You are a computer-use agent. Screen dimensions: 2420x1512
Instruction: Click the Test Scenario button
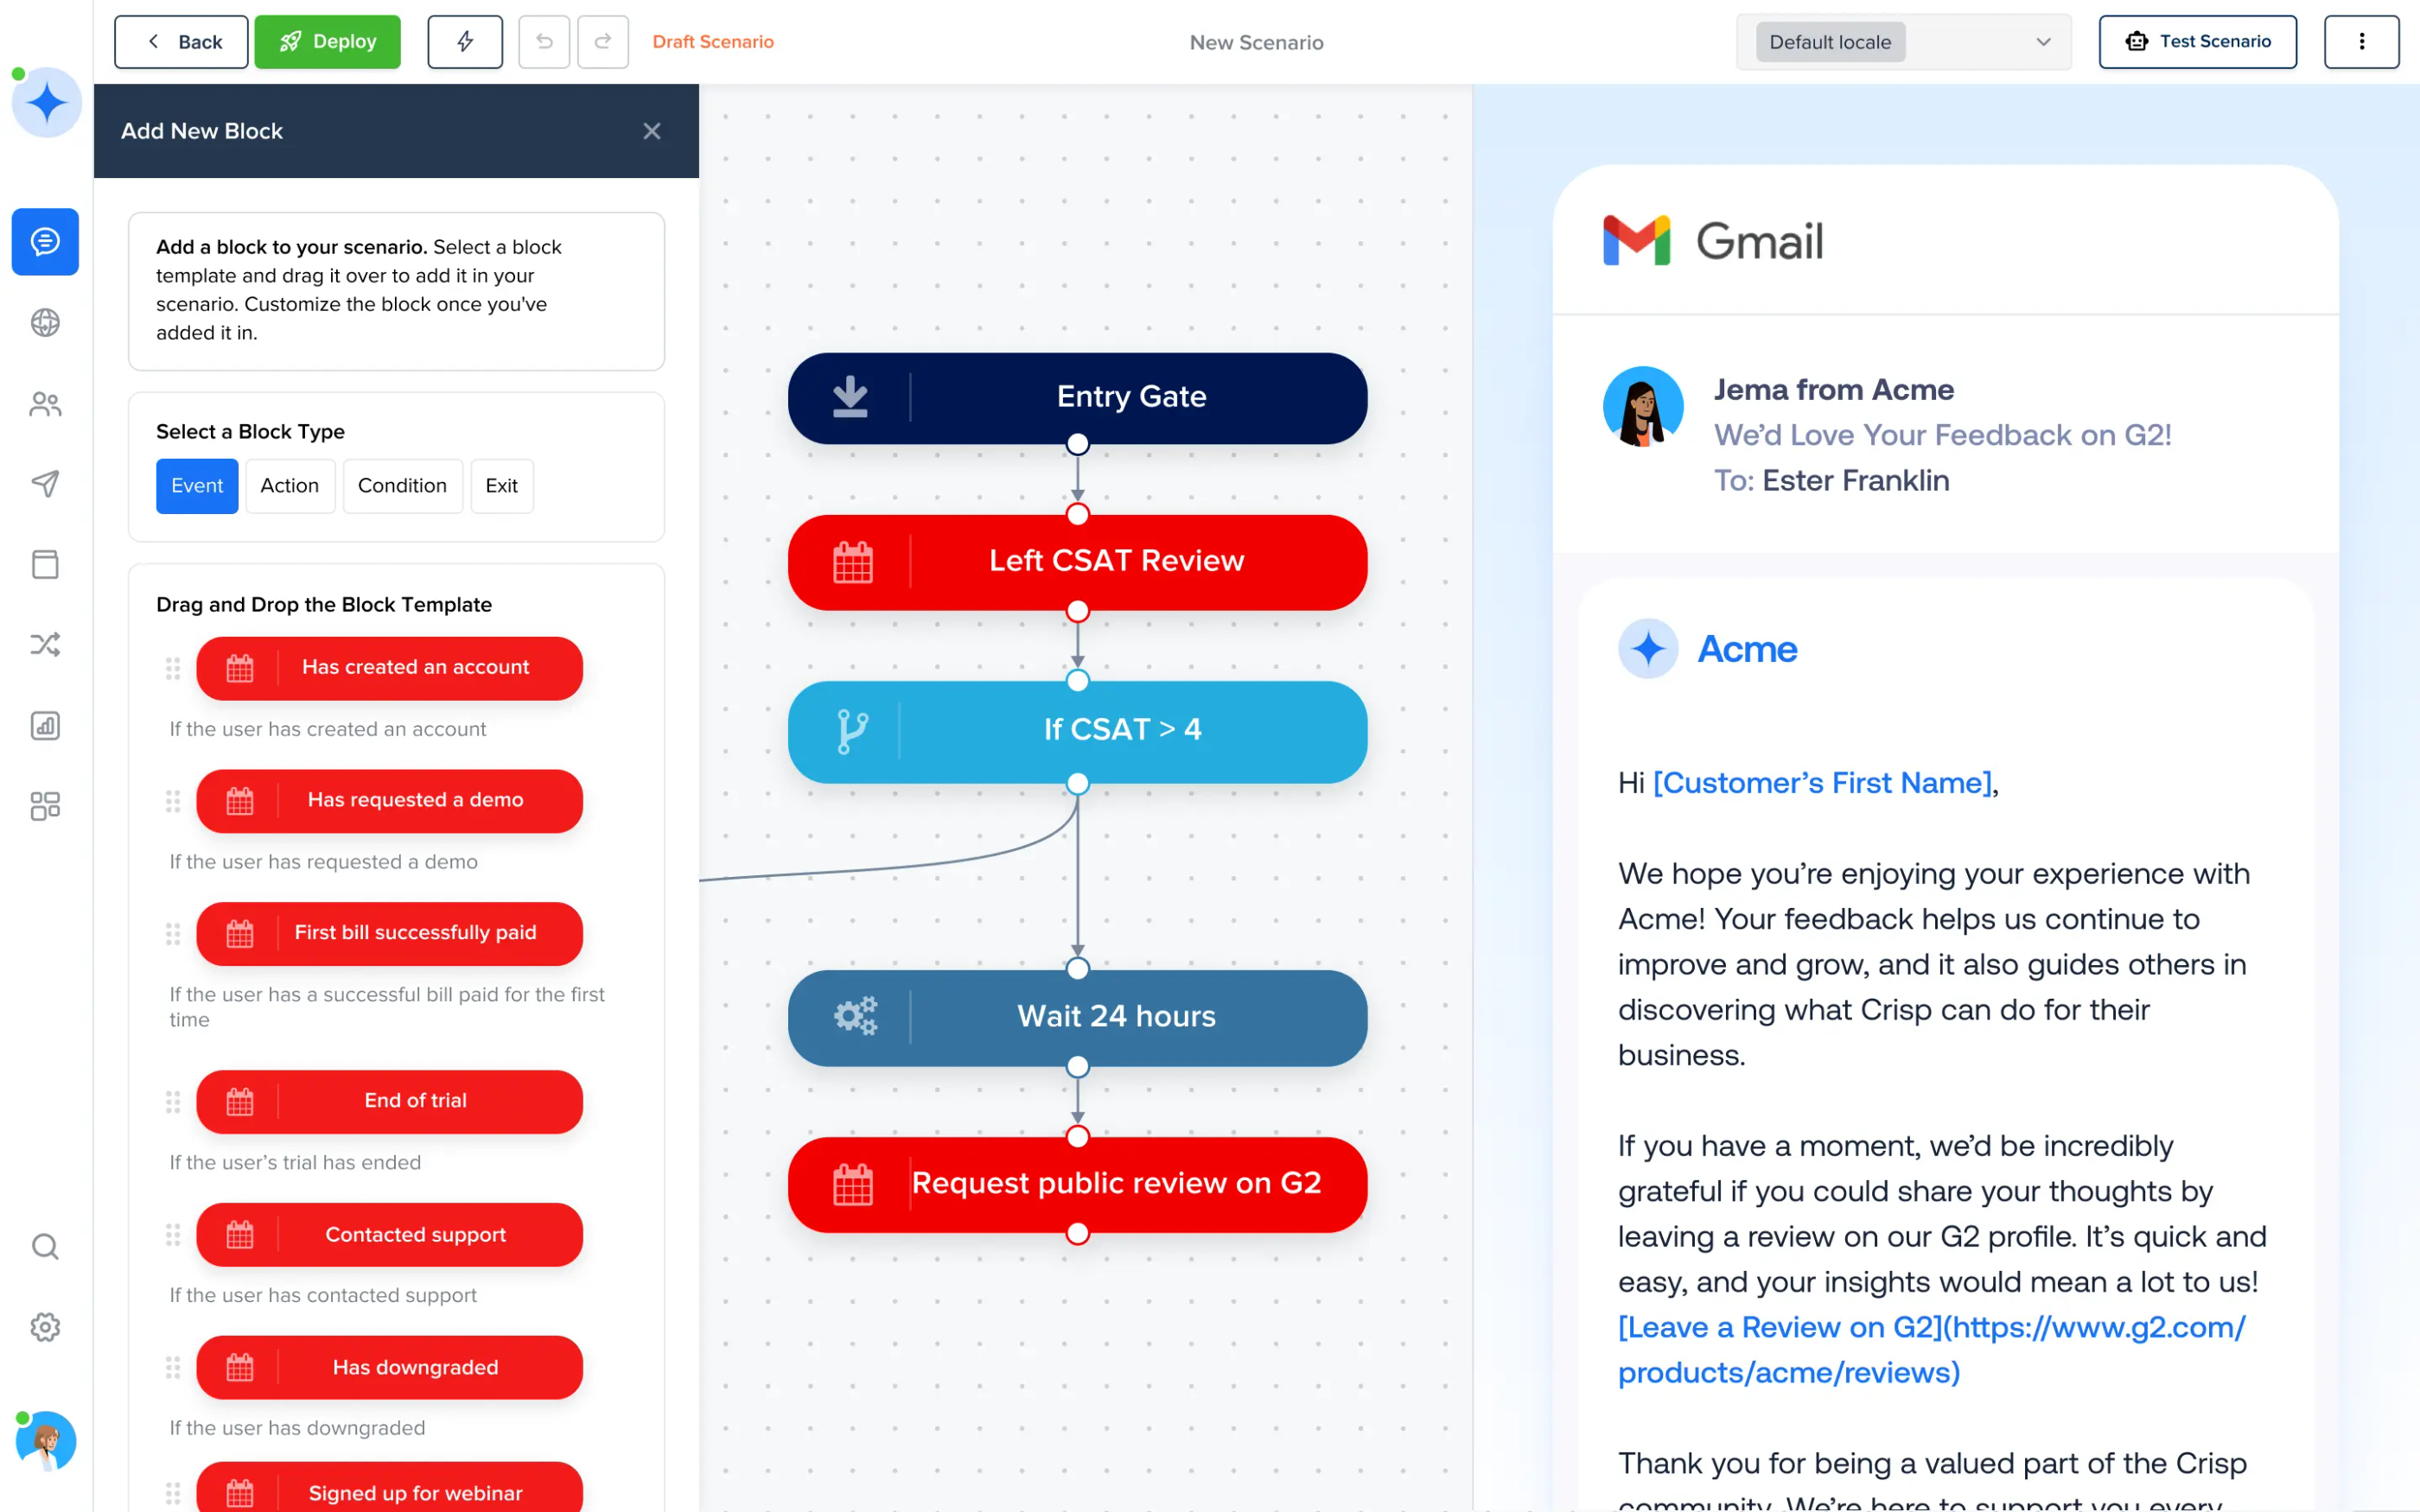[x=2199, y=40]
